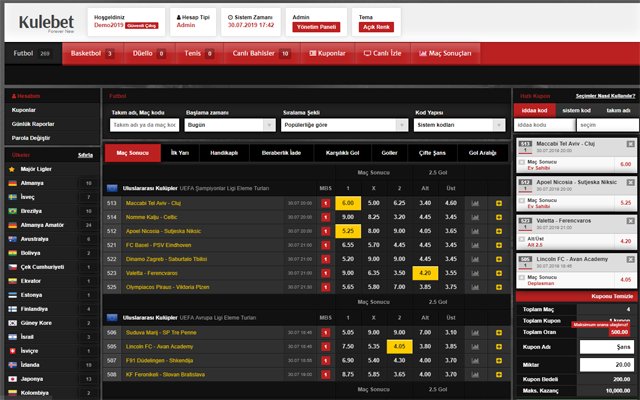
Task: Switch to the İlk Yarı tab
Action: point(181,153)
